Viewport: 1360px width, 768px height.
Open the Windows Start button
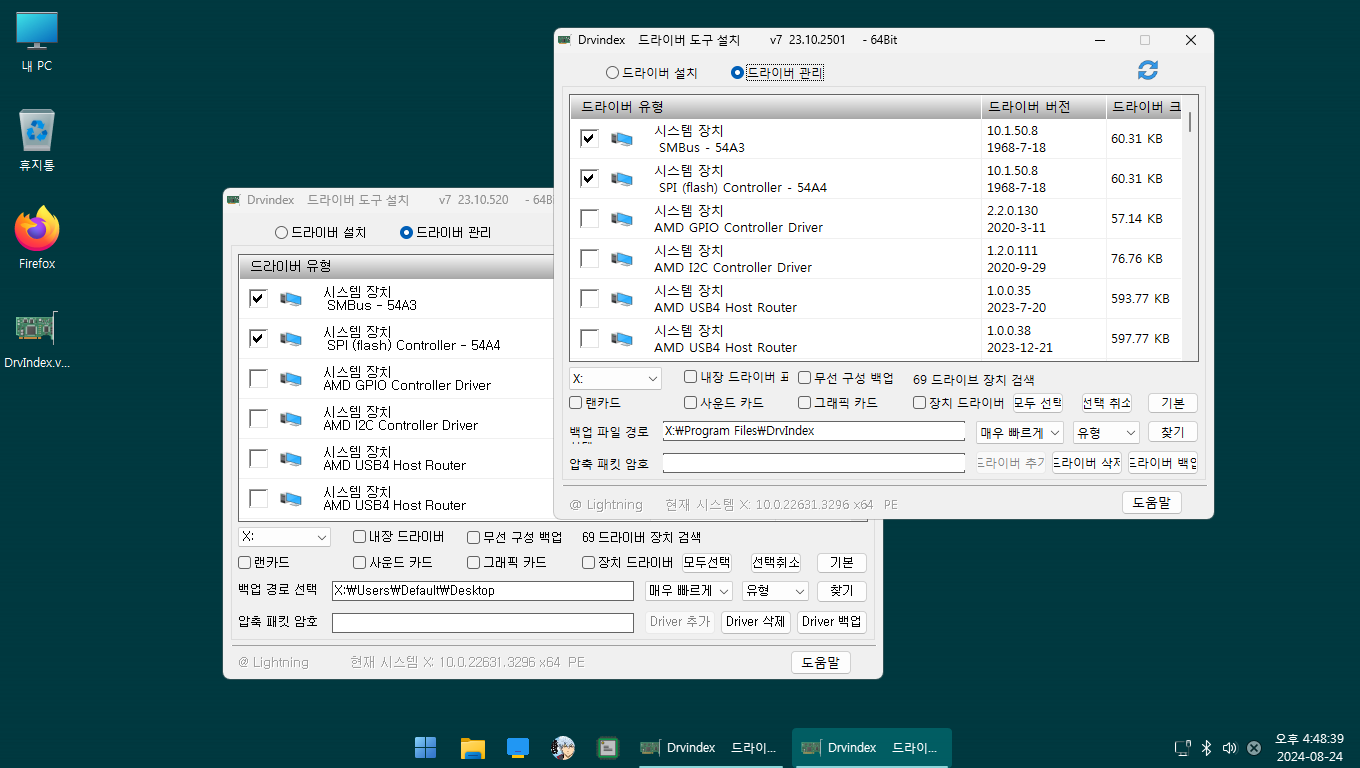(425, 747)
